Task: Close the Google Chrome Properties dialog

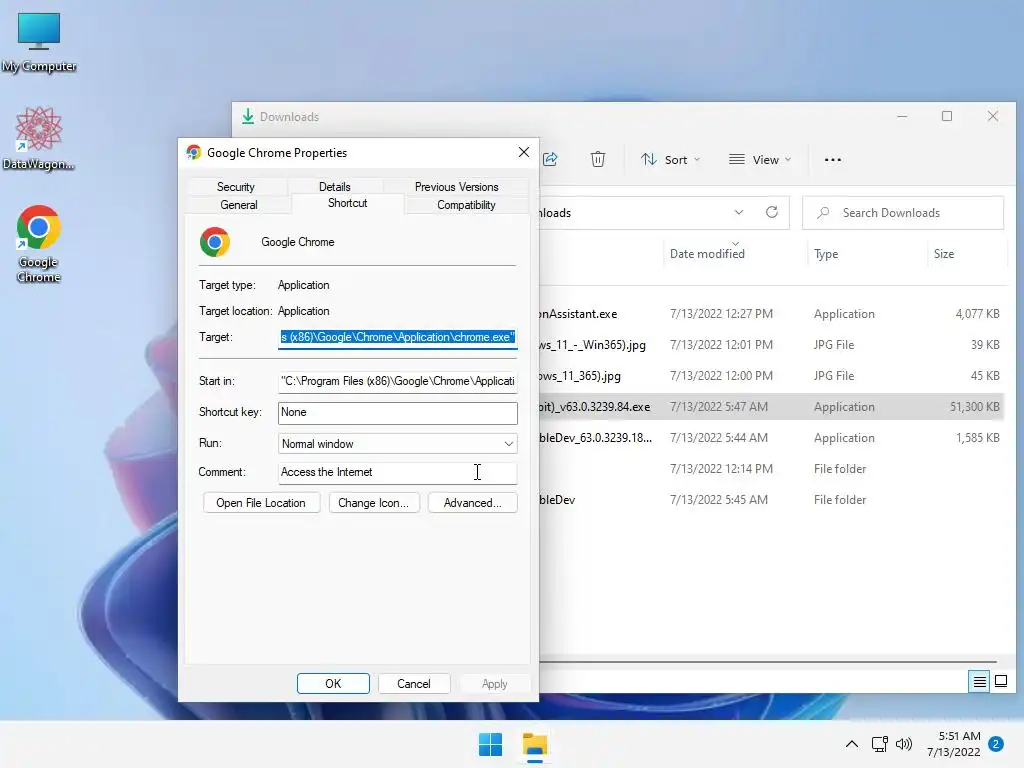Action: point(524,152)
